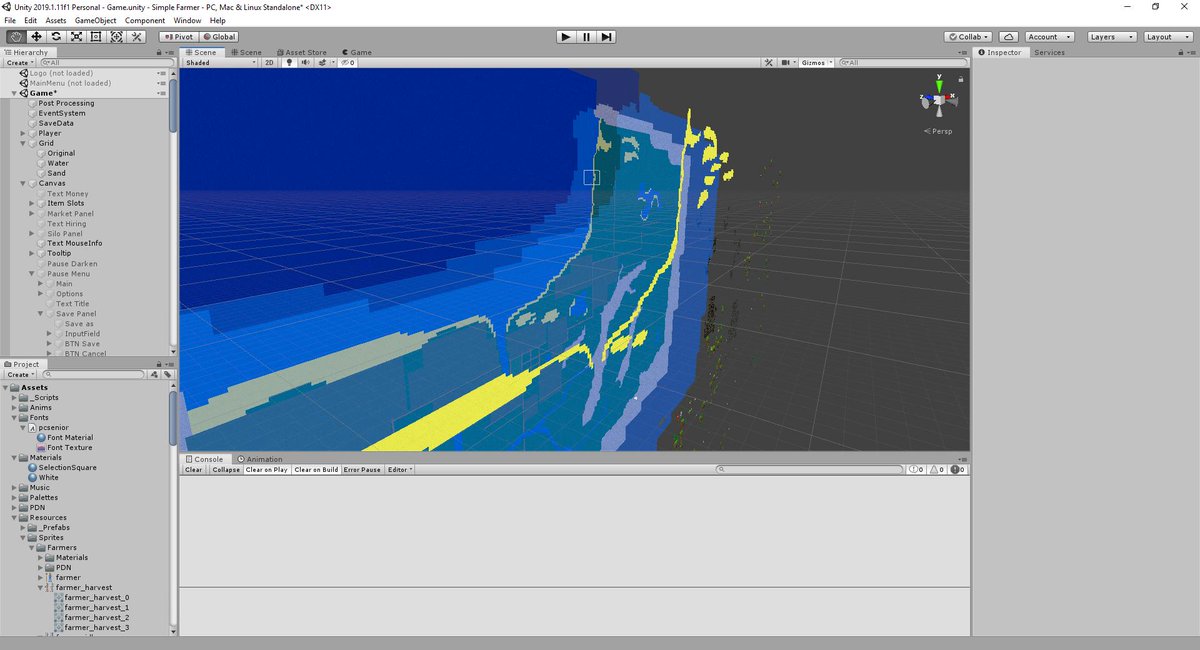Open the custom editor tools

pyautogui.click(x=137, y=37)
